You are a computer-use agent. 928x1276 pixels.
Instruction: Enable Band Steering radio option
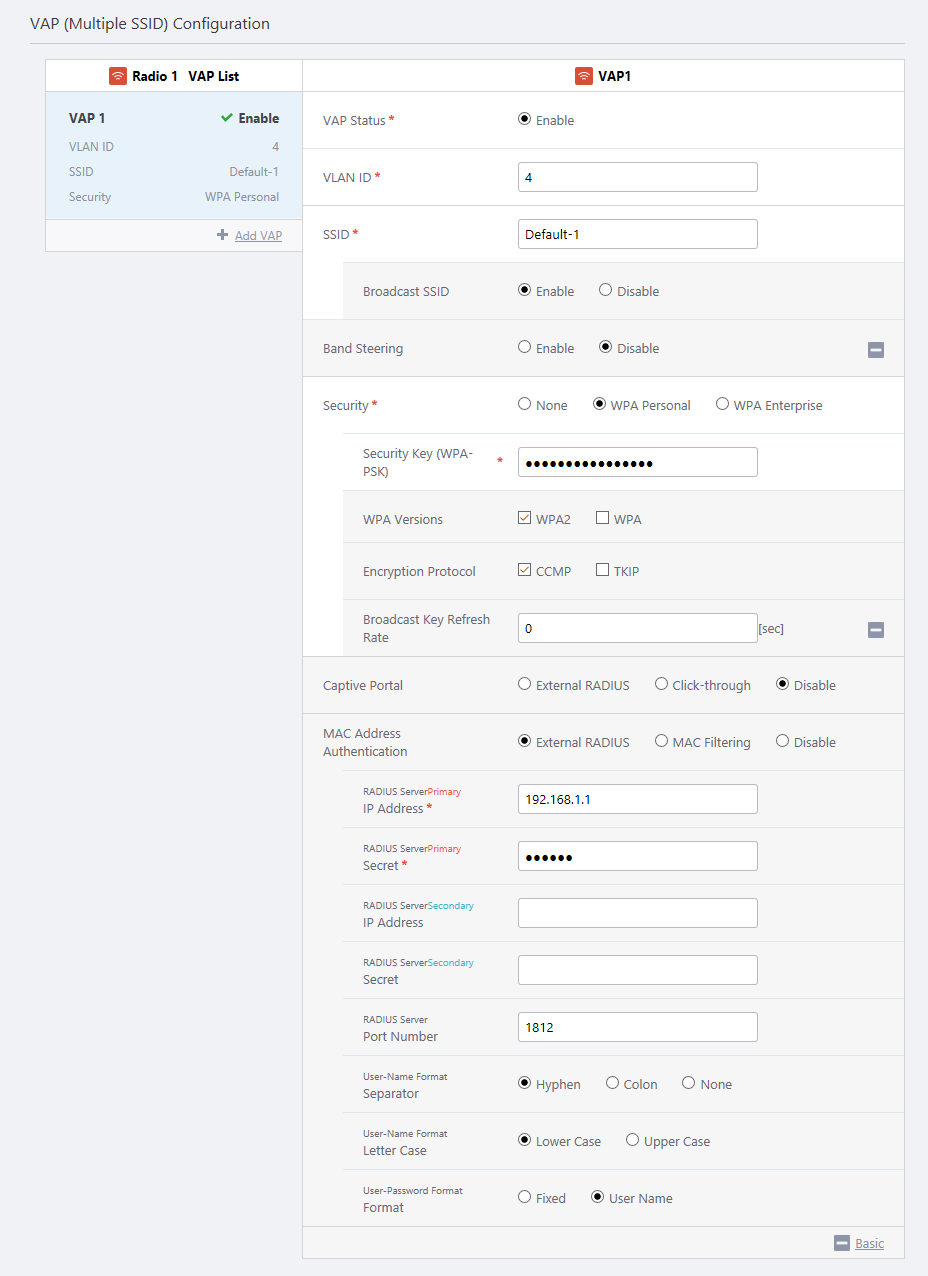pos(525,348)
